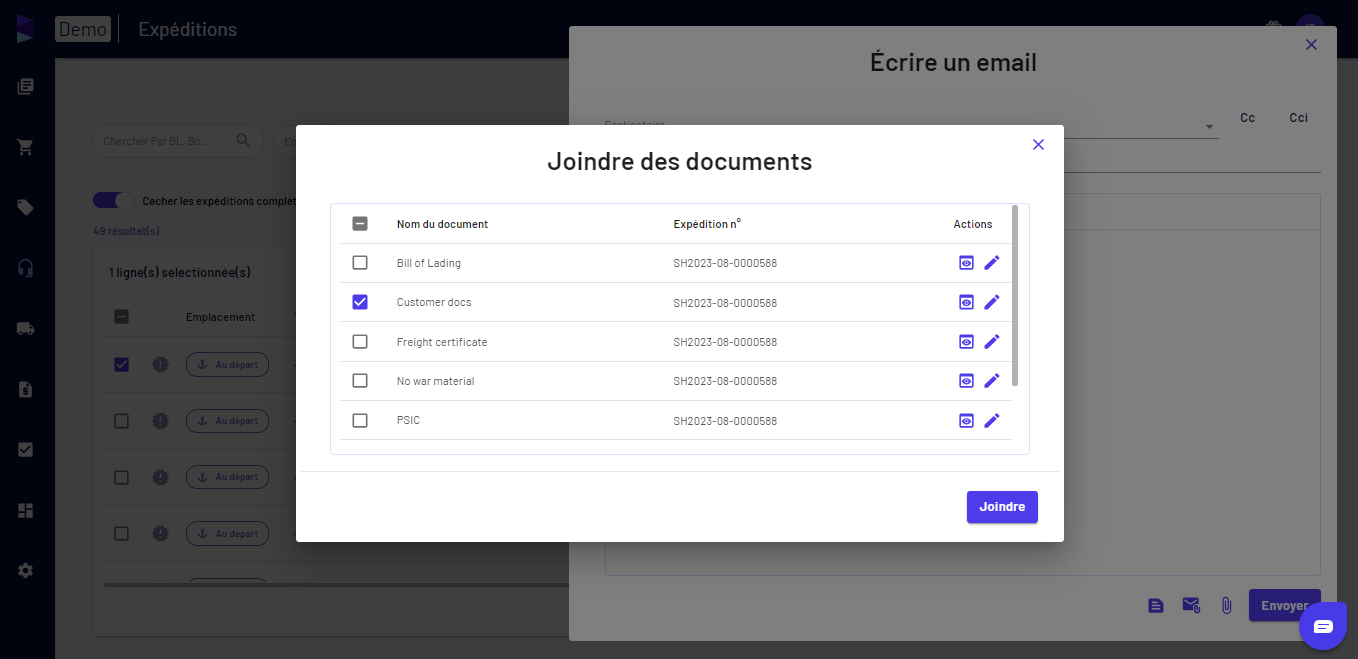Open the invoice dollar sidebar icon
Image resolution: width=1358 pixels, height=659 pixels.
tap(26, 389)
